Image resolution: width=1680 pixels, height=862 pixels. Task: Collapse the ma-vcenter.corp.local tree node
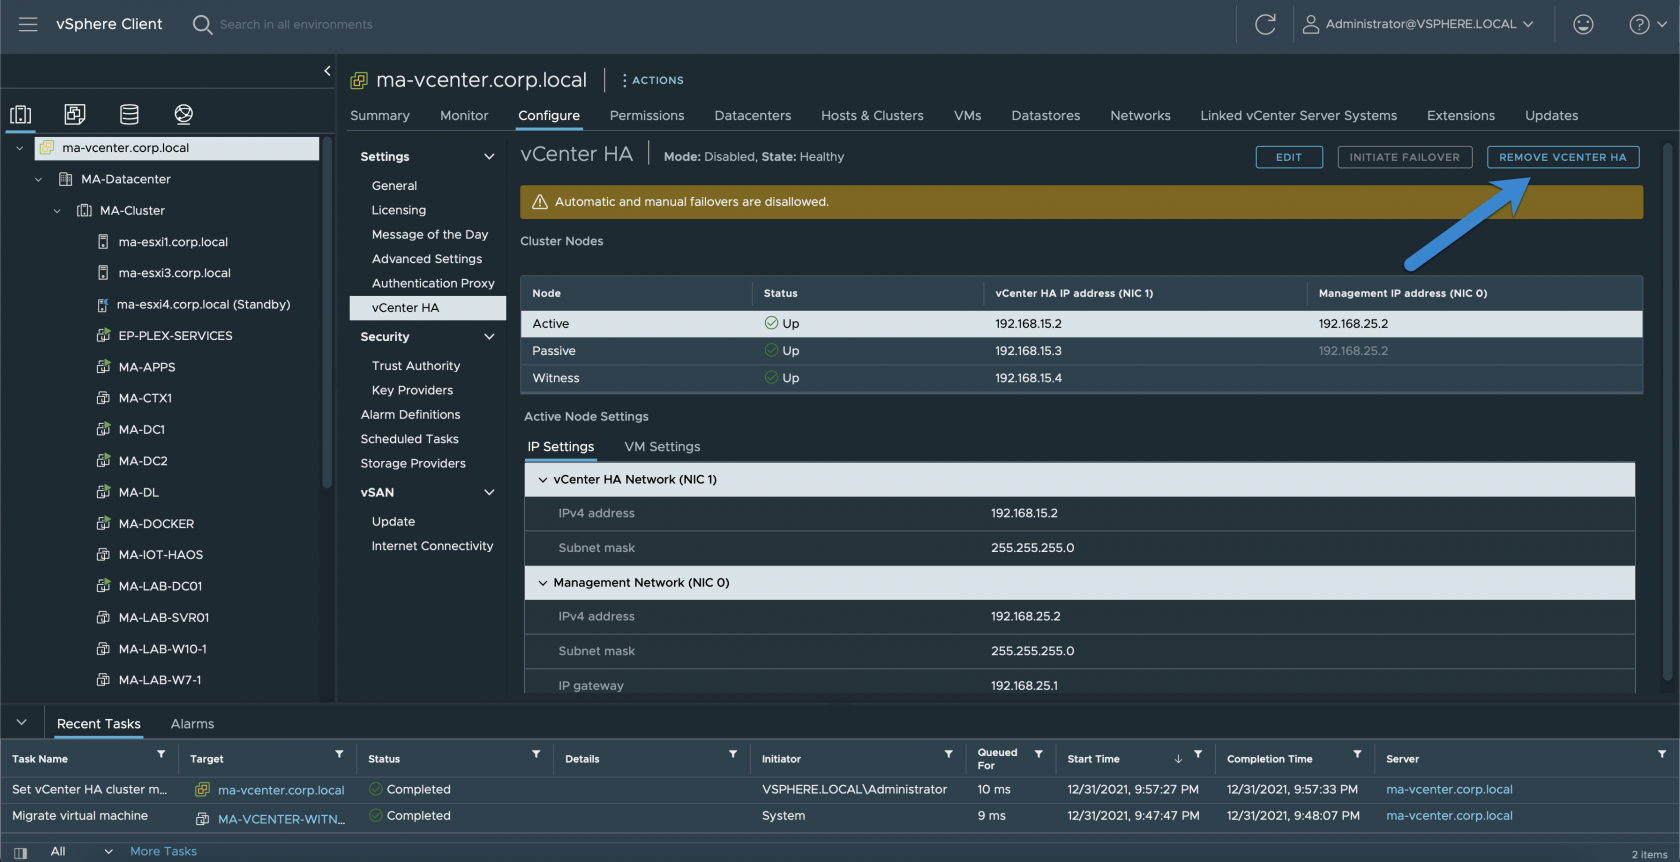(19, 148)
